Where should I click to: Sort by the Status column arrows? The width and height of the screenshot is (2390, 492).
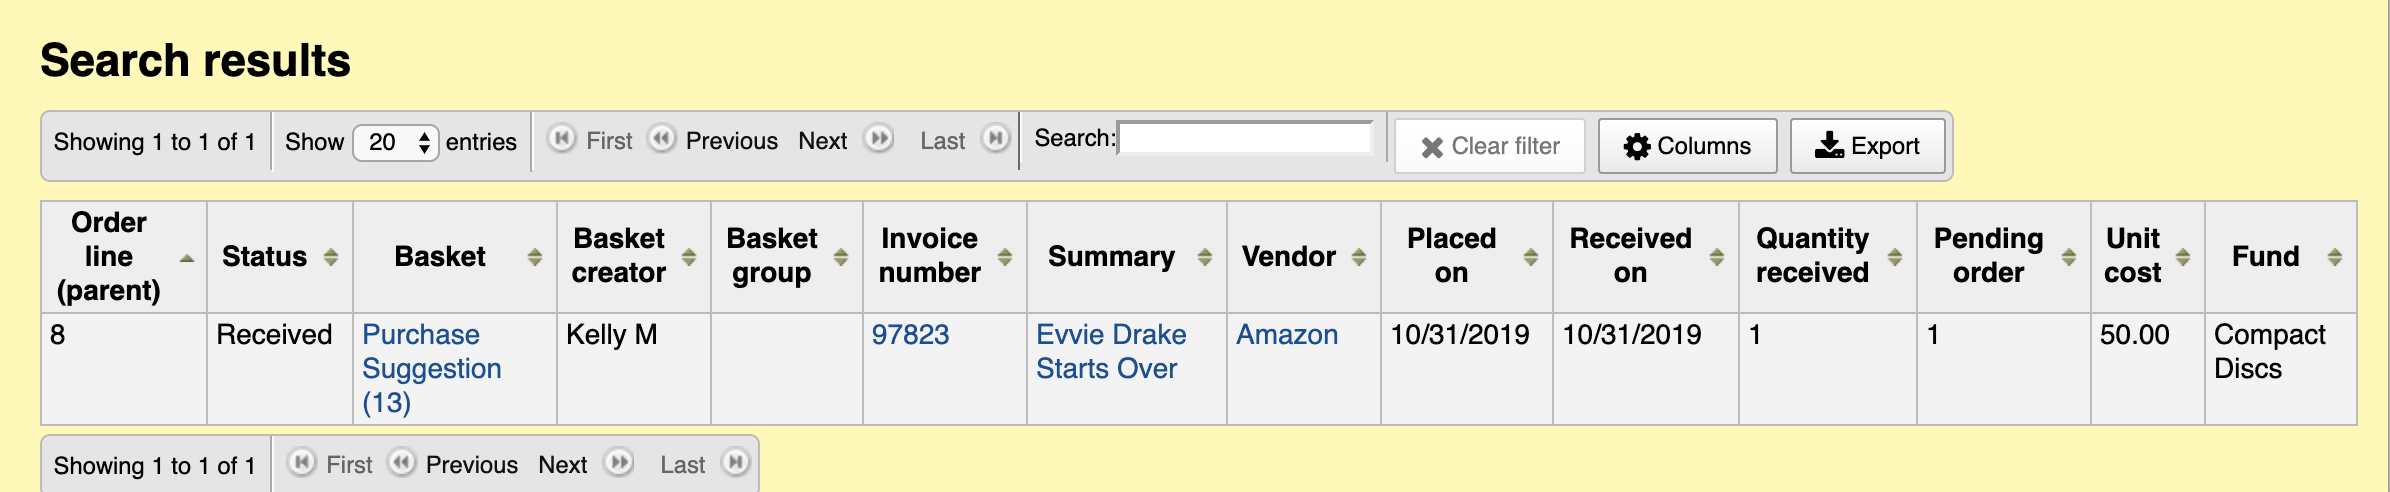pos(331,257)
